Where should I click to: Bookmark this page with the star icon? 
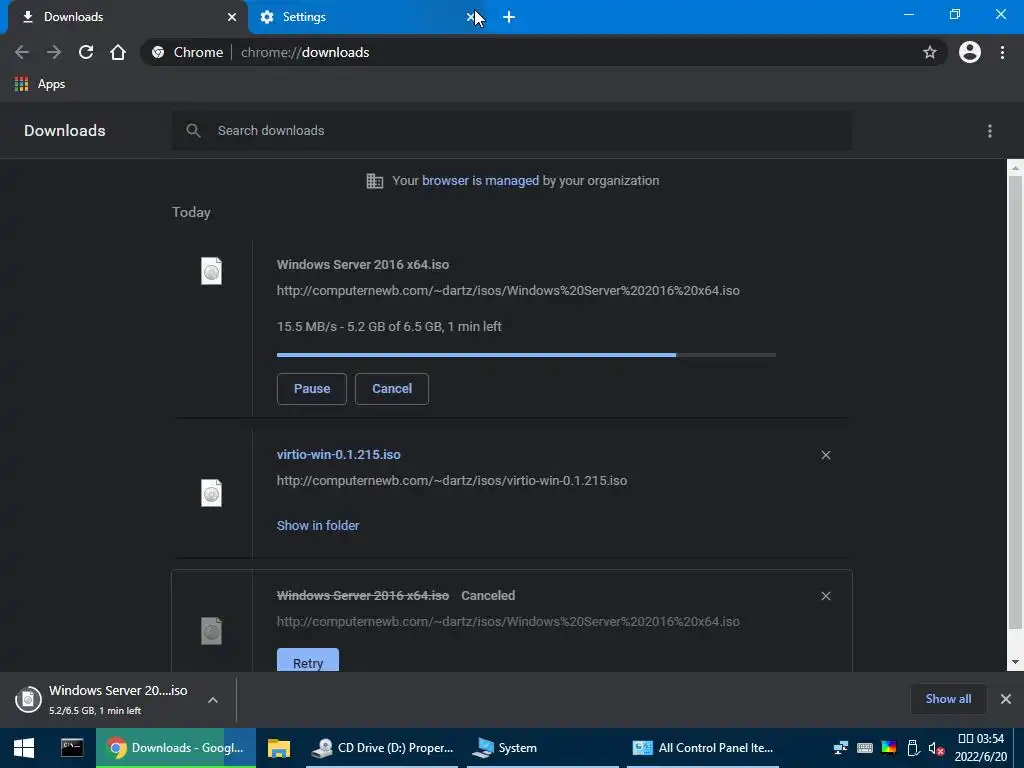click(x=929, y=52)
